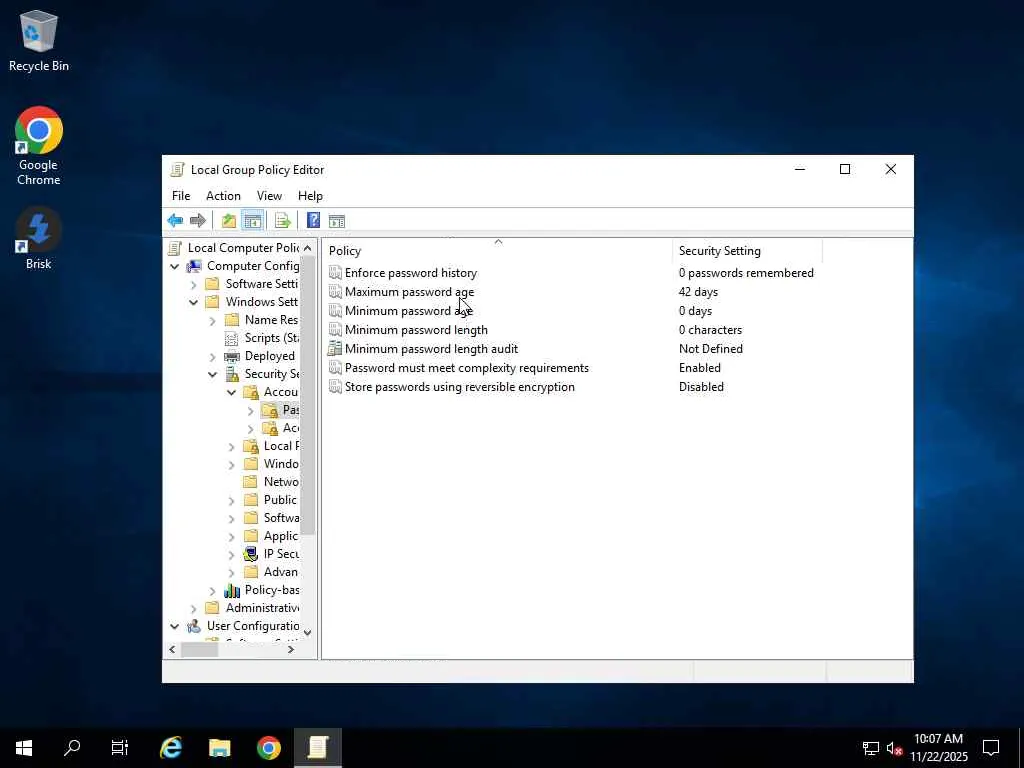Collapse the Security Settings node
Screen dimensions: 1024x768
pyautogui.click(x=212, y=374)
